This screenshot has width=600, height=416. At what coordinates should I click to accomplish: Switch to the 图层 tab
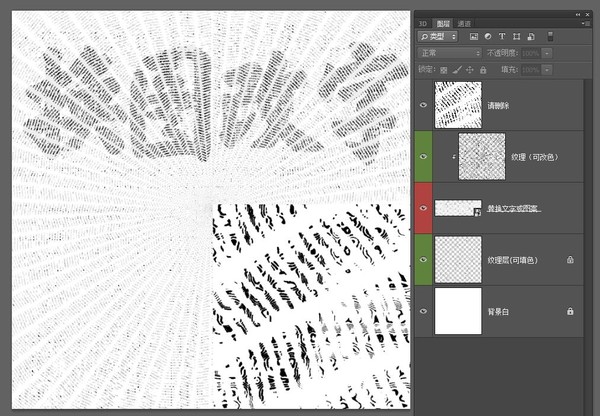tap(443, 24)
